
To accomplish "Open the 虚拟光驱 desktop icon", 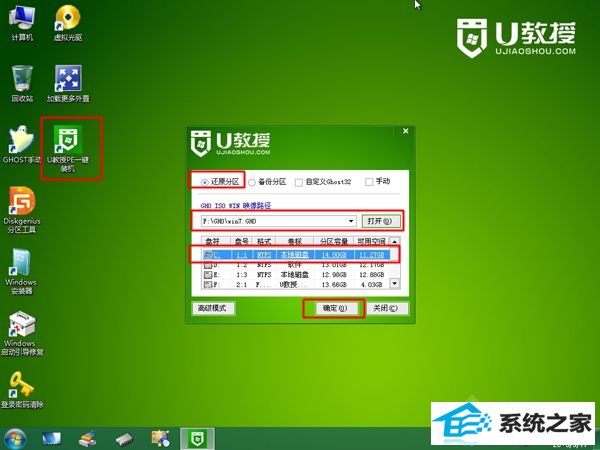I will [x=68, y=23].
